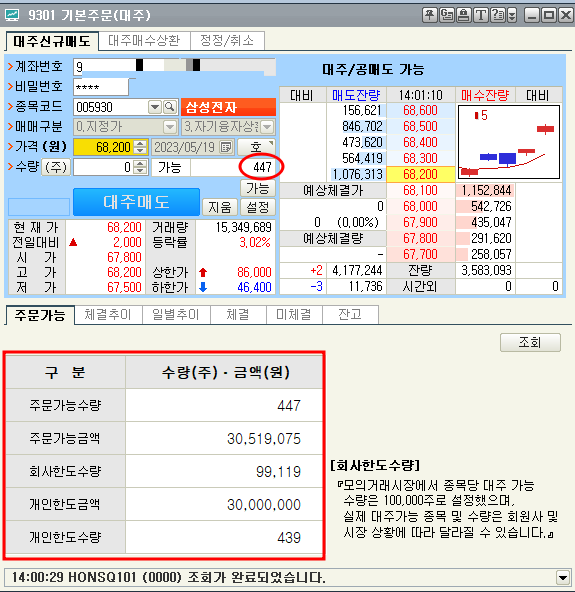Click the 개인한도수량 value 439
Screen dimensions: 575x592
point(289,537)
